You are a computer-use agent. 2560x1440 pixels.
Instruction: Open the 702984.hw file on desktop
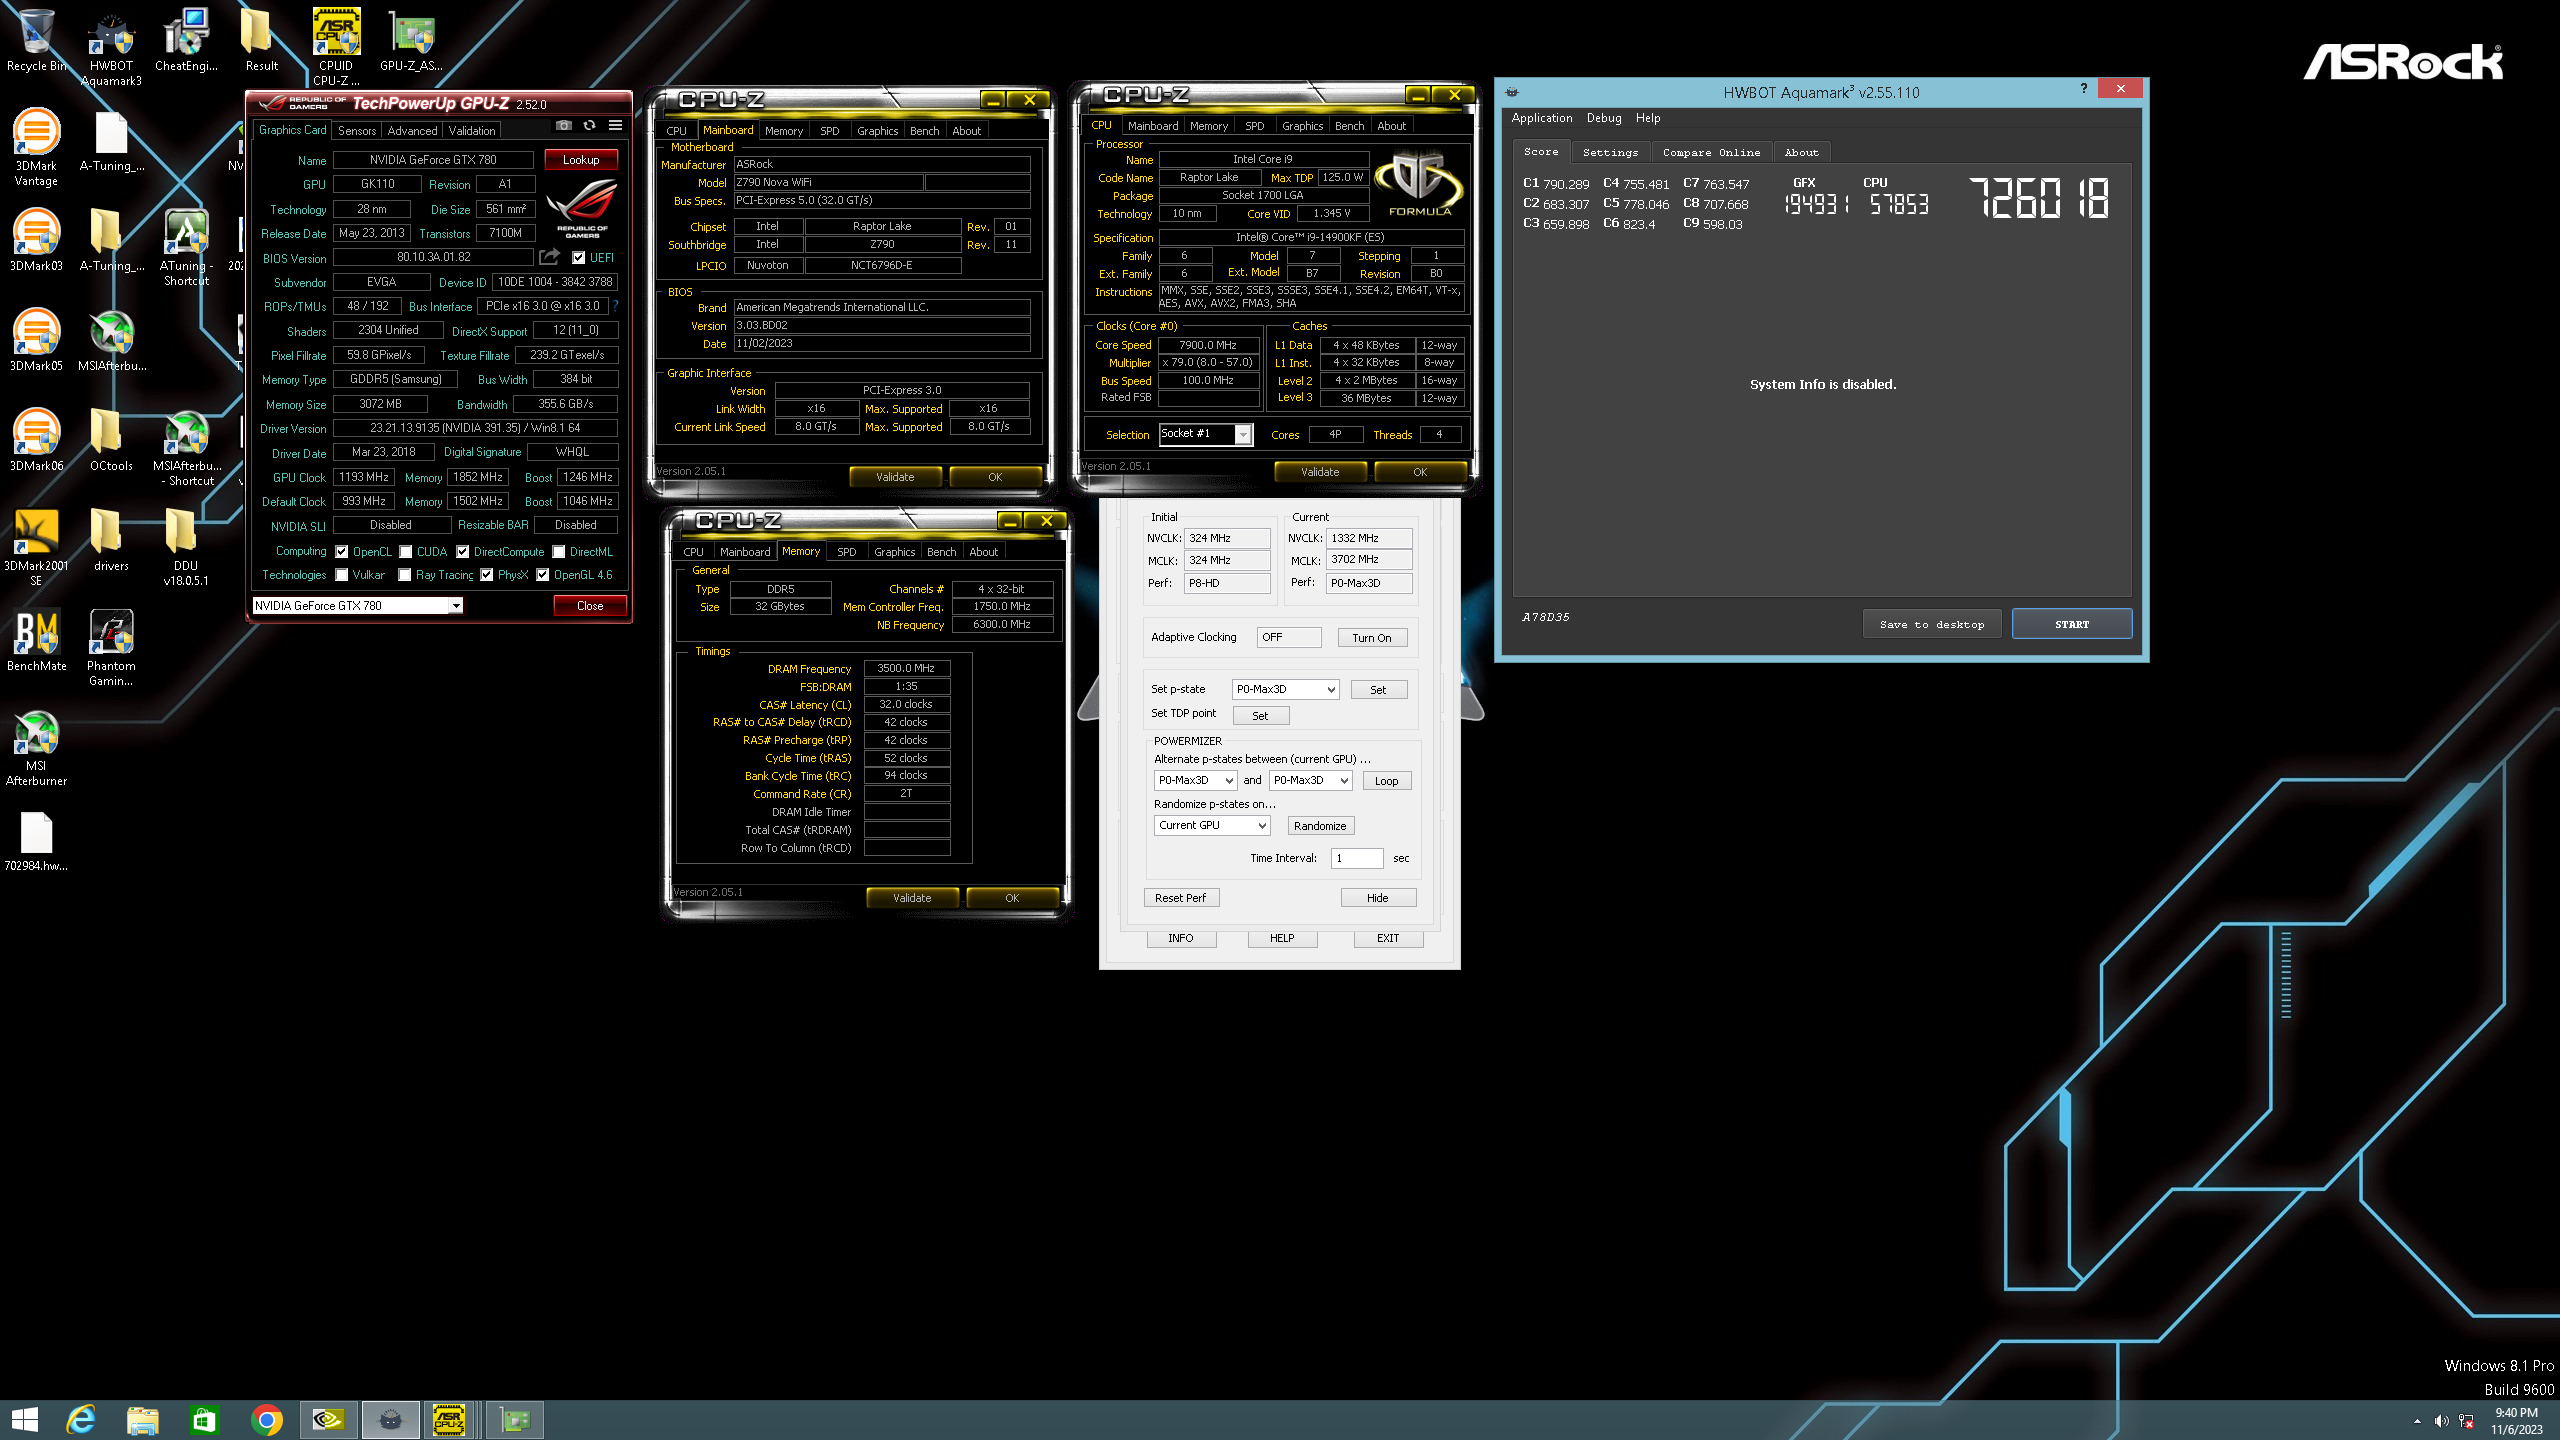pos(36,840)
